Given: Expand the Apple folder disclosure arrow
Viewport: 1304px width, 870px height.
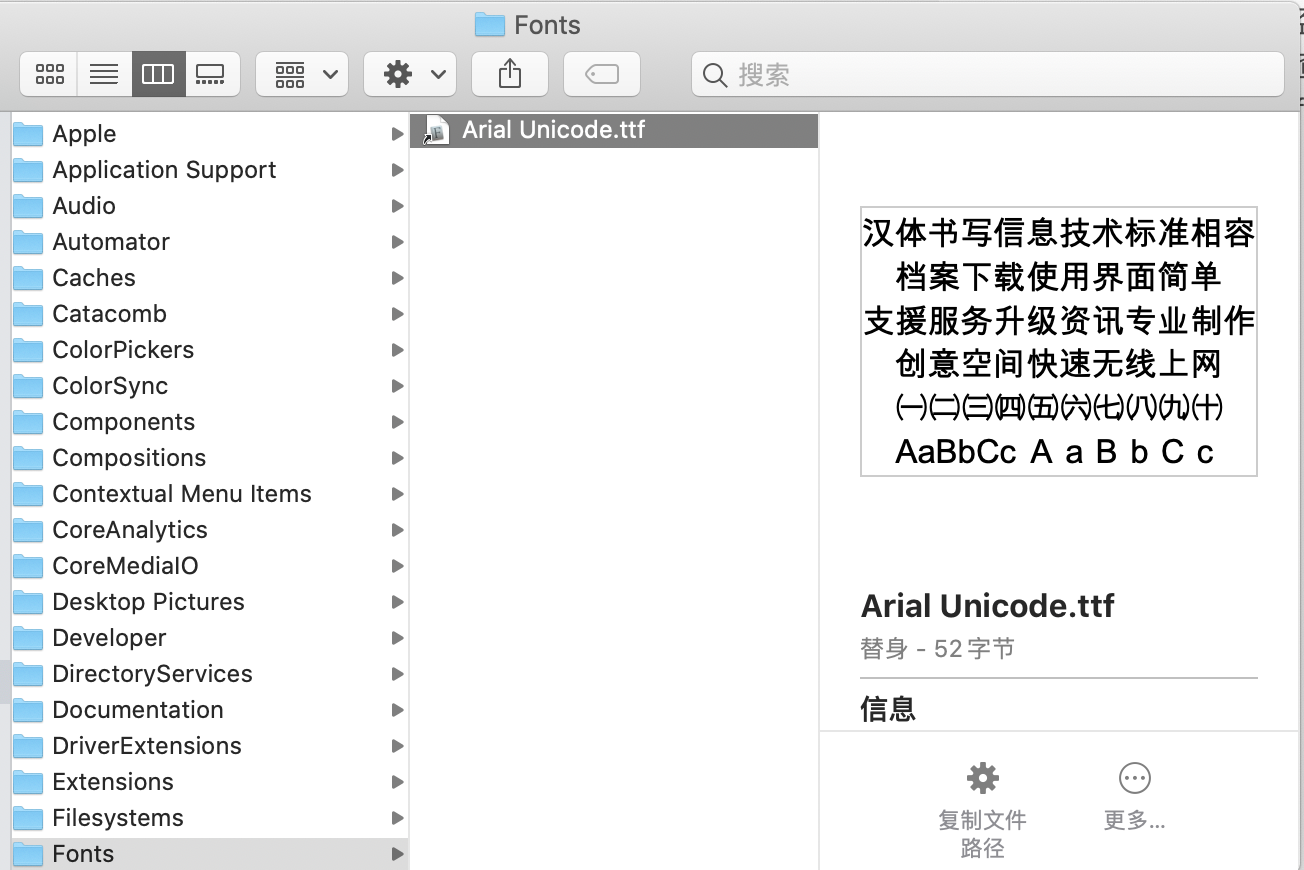Looking at the screenshot, I should point(399,133).
